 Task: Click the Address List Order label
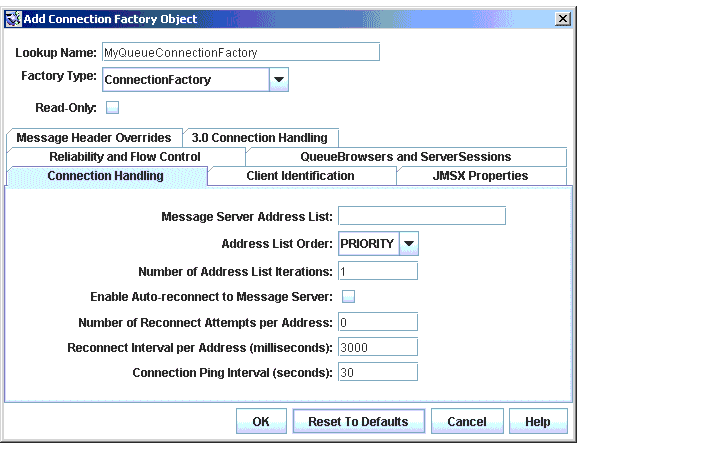pos(277,244)
